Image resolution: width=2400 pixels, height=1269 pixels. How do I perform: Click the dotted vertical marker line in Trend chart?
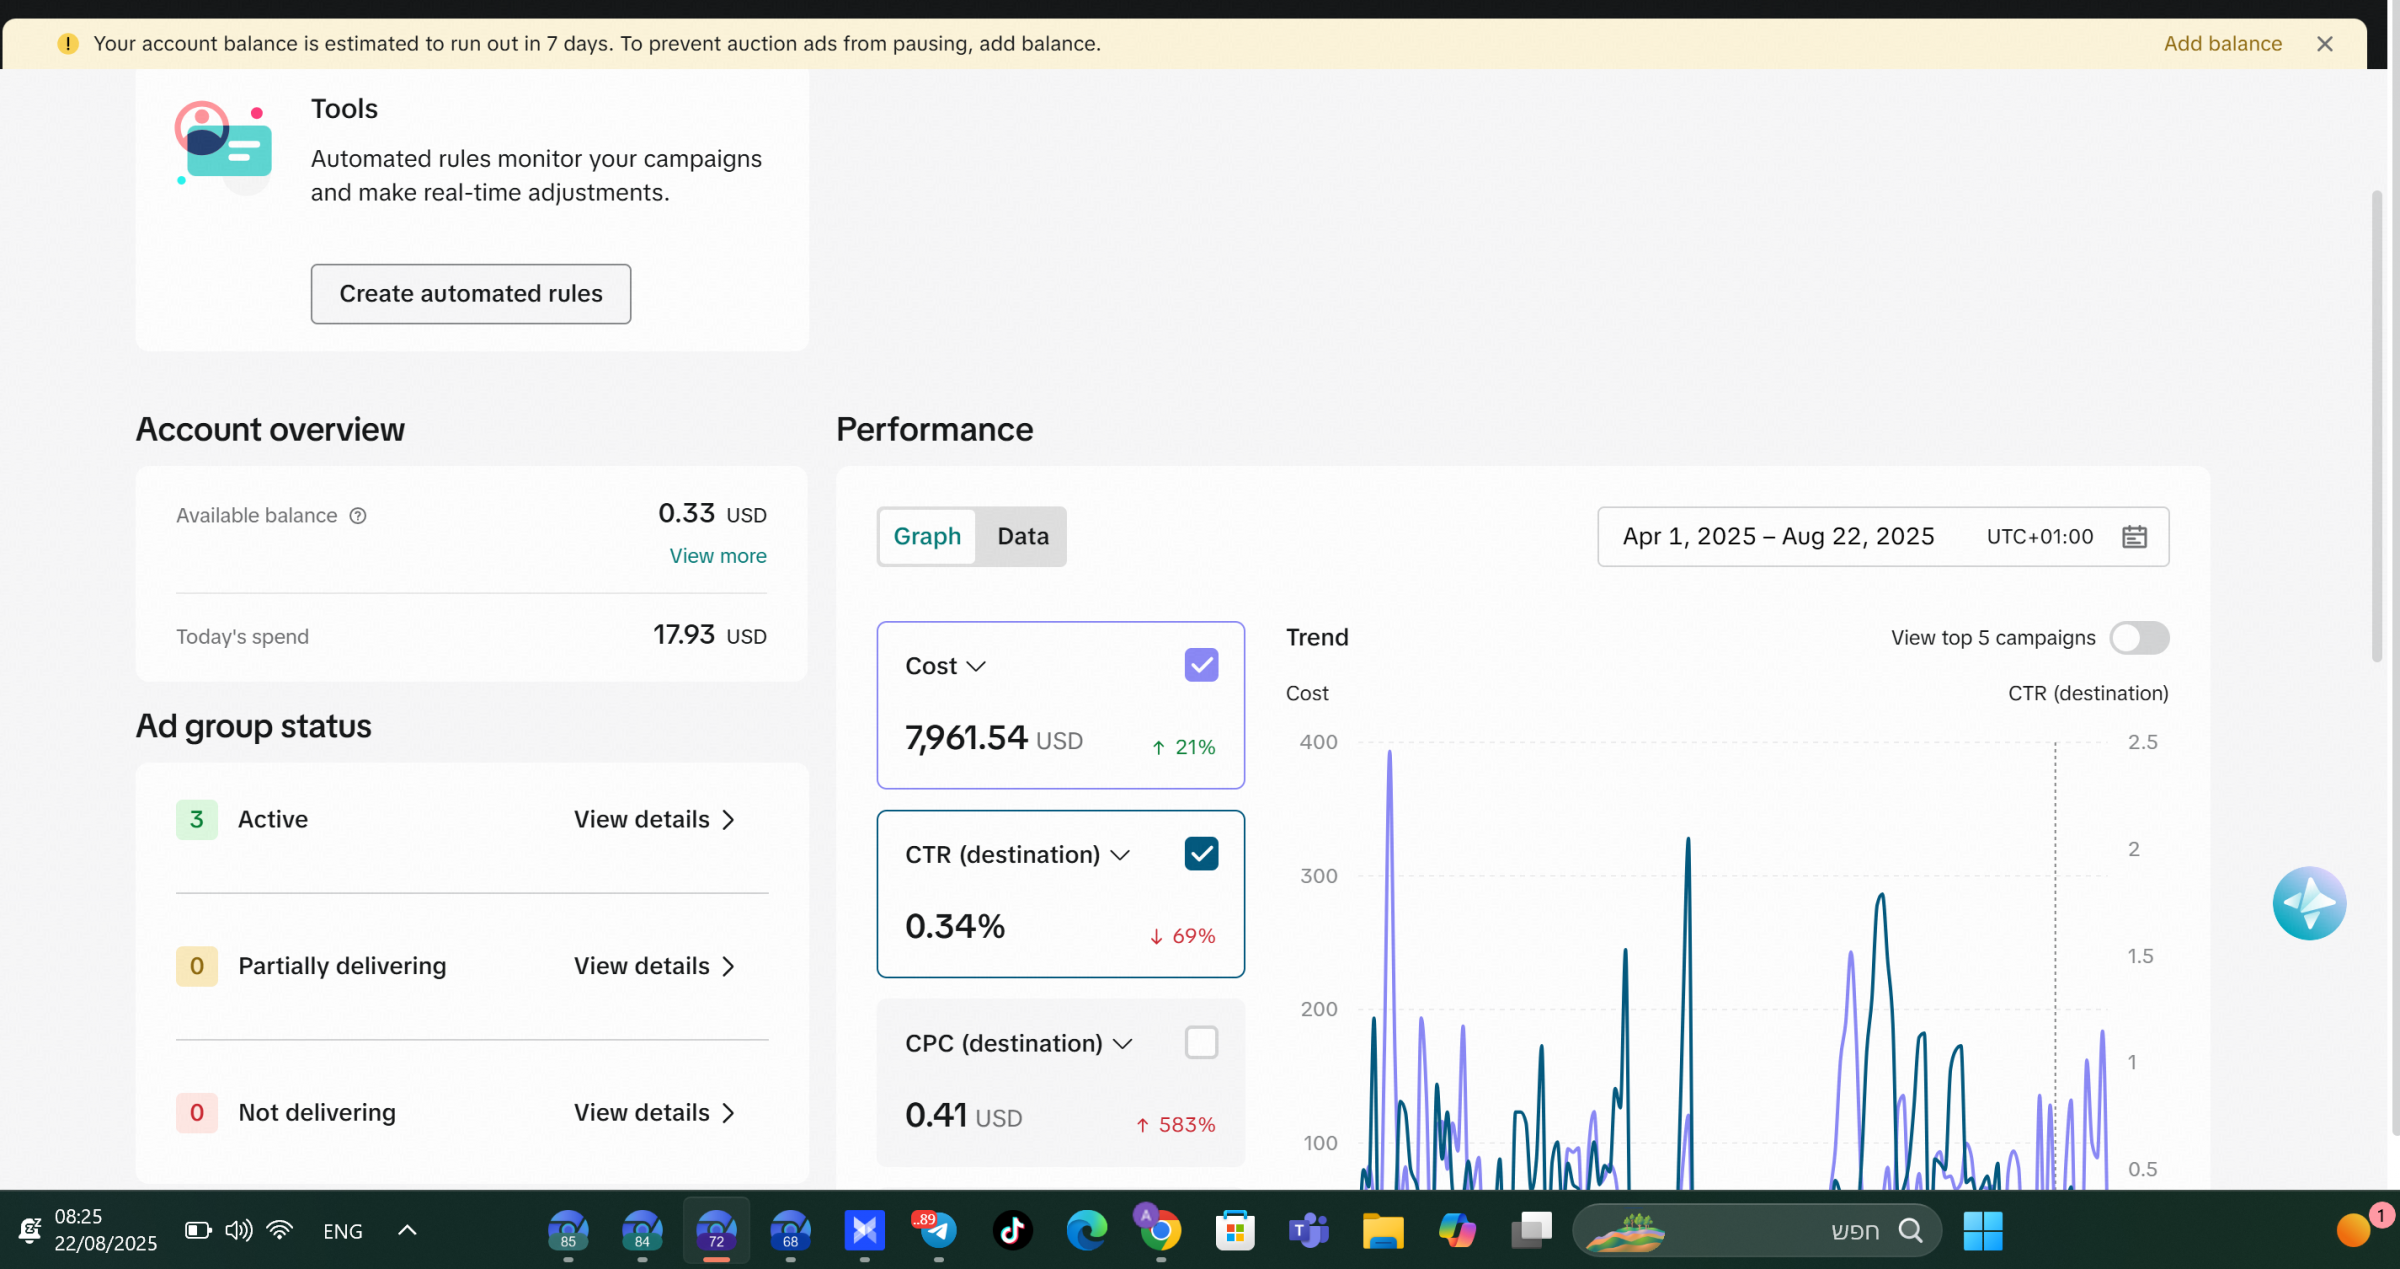click(2055, 965)
